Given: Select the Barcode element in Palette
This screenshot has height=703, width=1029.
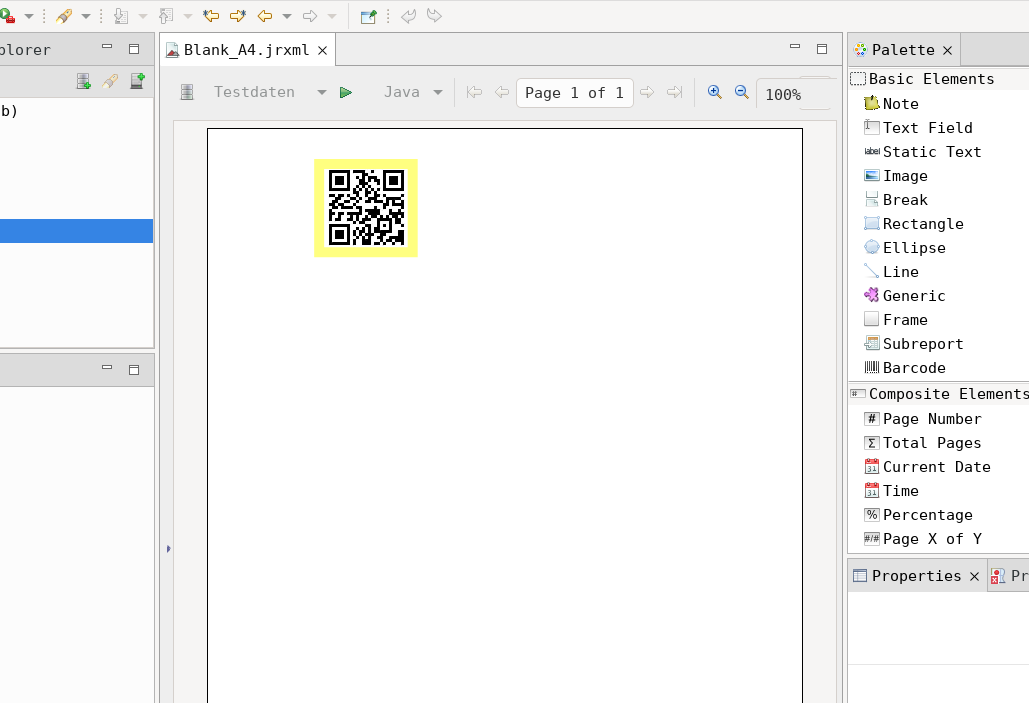Looking at the screenshot, I should point(913,368).
